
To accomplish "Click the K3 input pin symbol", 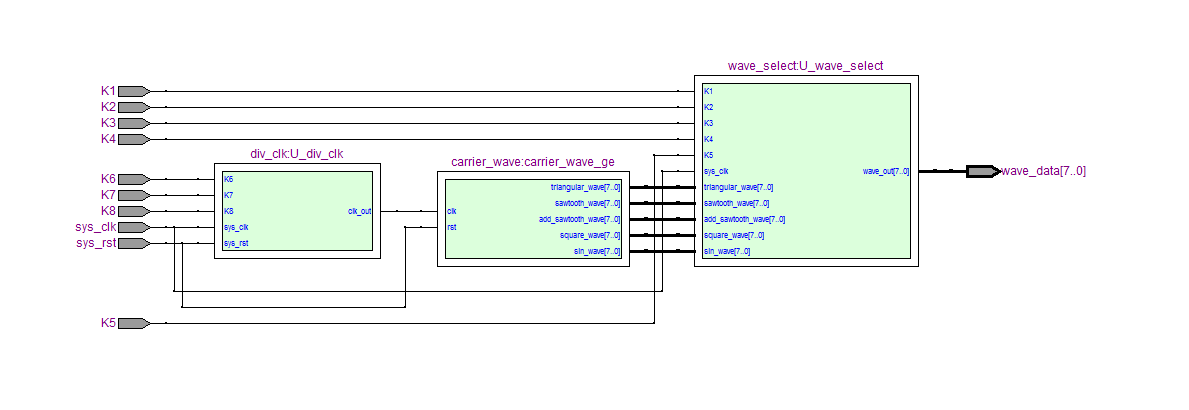I will [133, 123].
